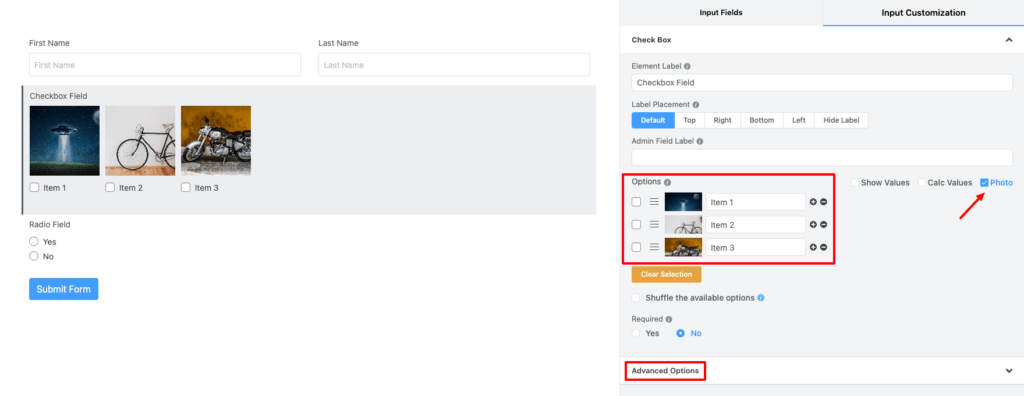Tick the Show Values checkbox
This screenshot has height=396, width=1024.
click(854, 183)
